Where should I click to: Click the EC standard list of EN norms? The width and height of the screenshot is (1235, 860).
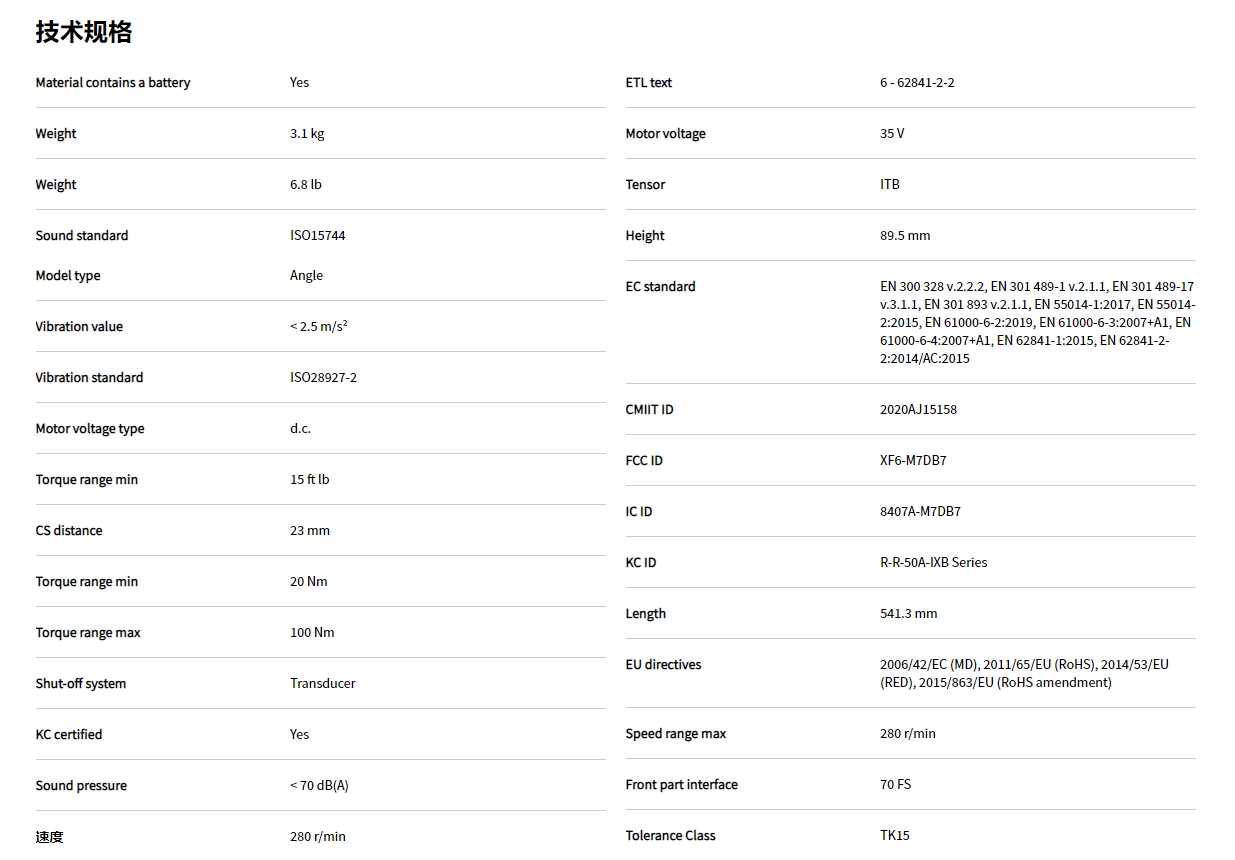pos(1037,322)
